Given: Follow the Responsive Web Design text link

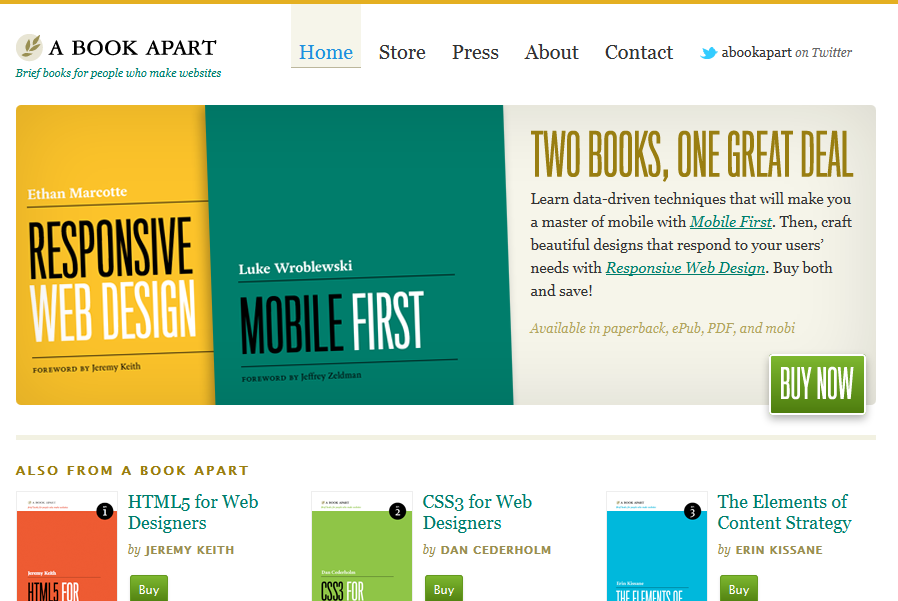Looking at the screenshot, I should [x=686, y=268].
